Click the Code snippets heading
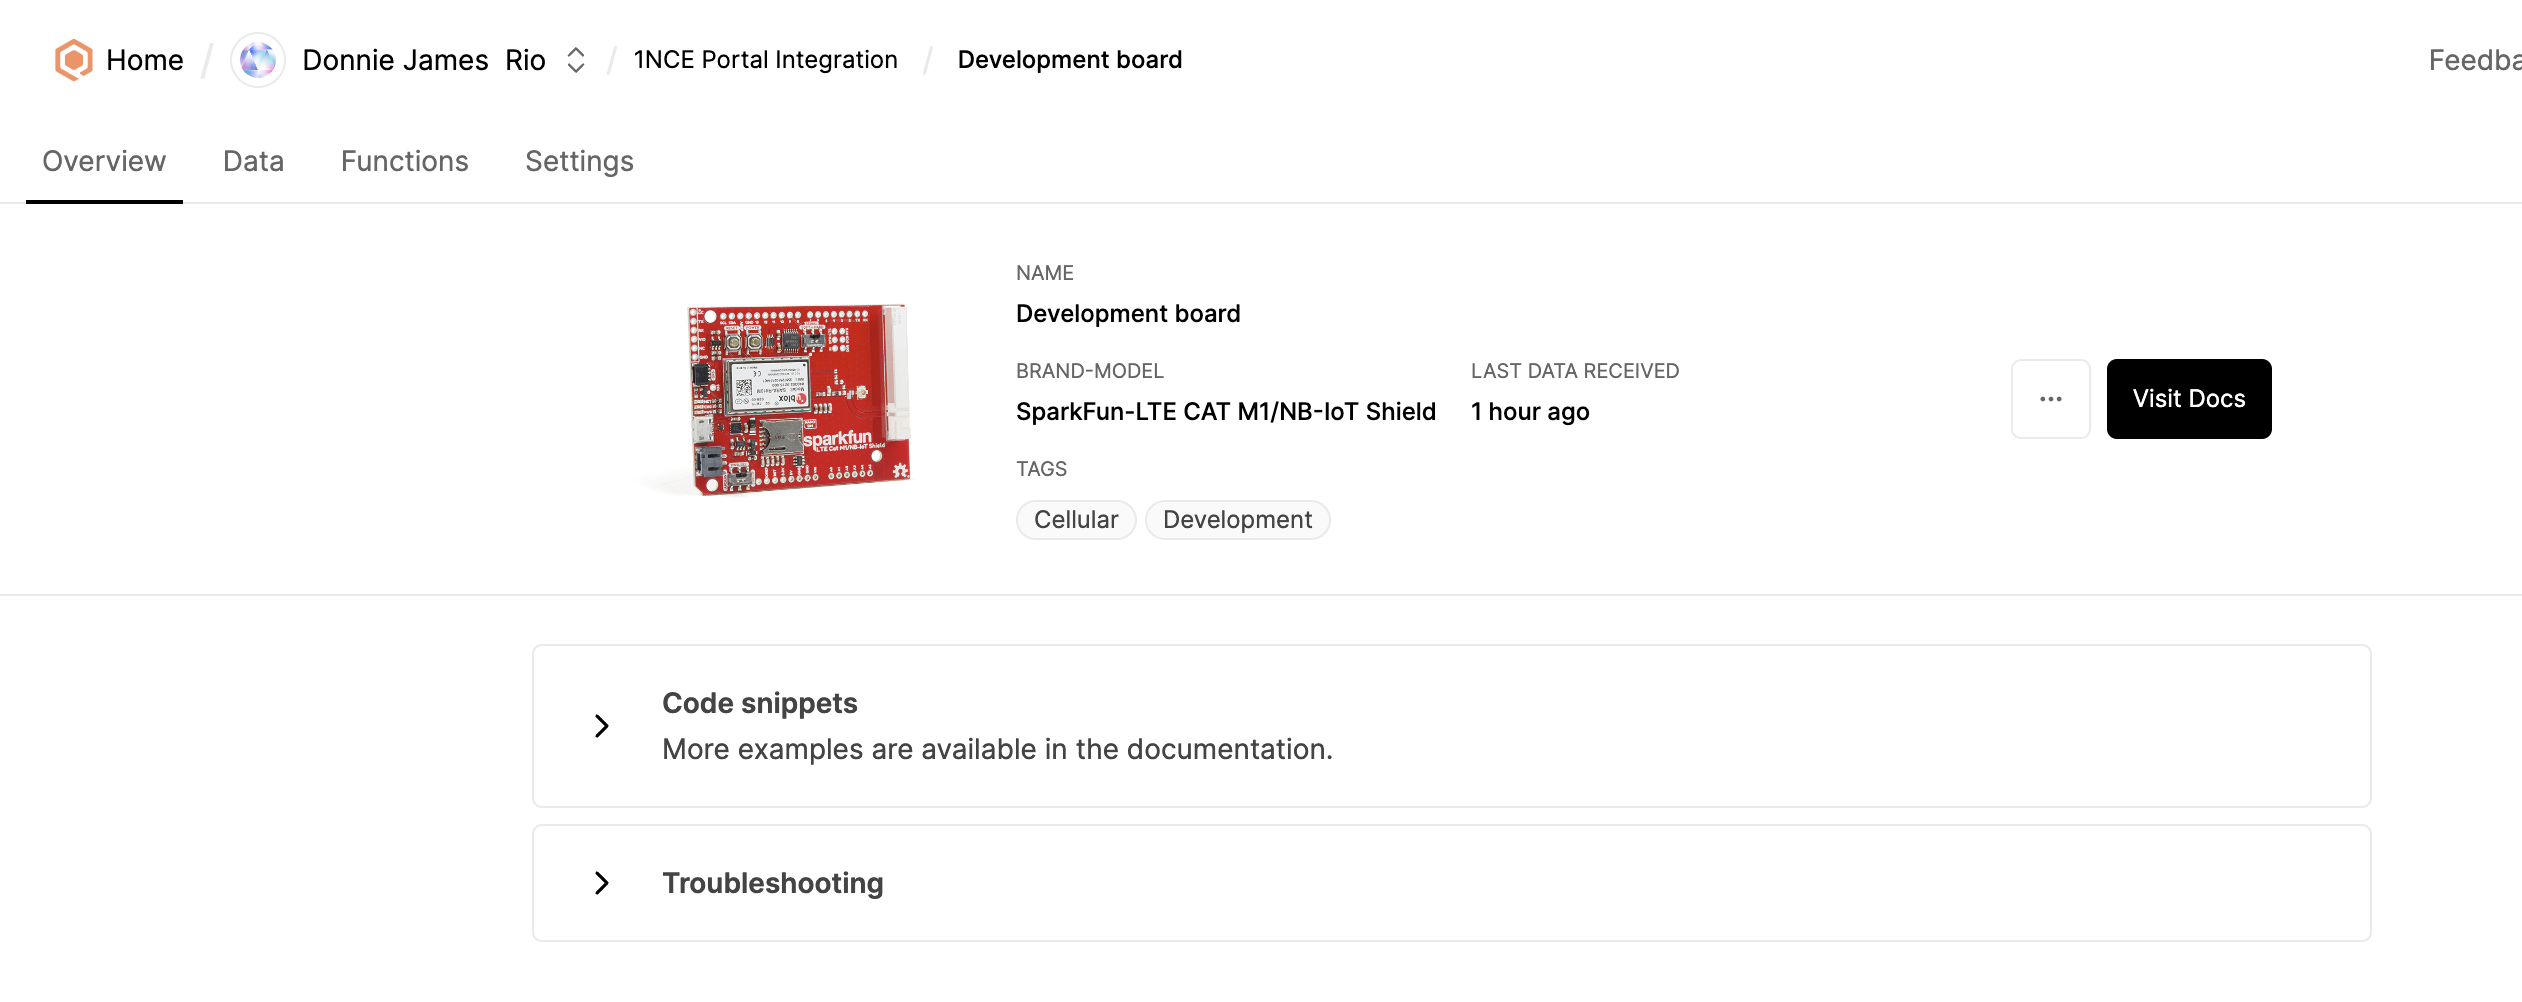 coord(760,703)
